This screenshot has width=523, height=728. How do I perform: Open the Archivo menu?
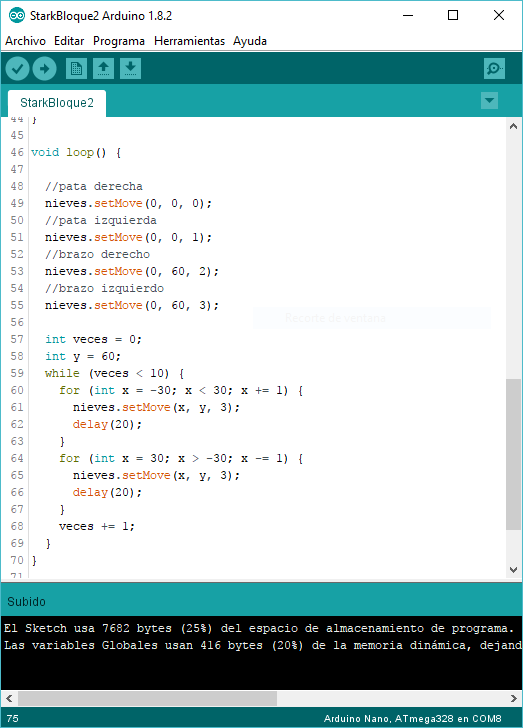point(26,41)
